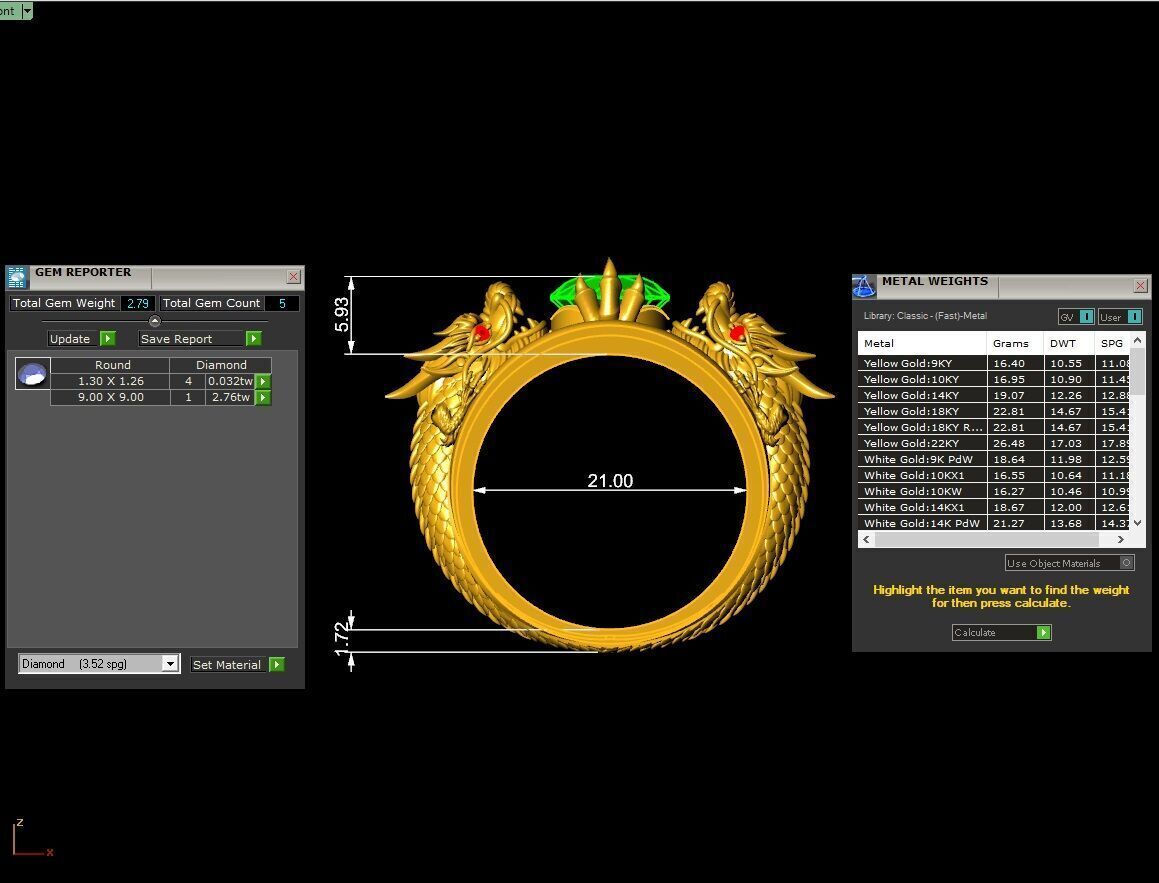The image size is (1159, 883).
Task: Select the Yellow Gold:9KY row
Action: [x=994, y=364]
